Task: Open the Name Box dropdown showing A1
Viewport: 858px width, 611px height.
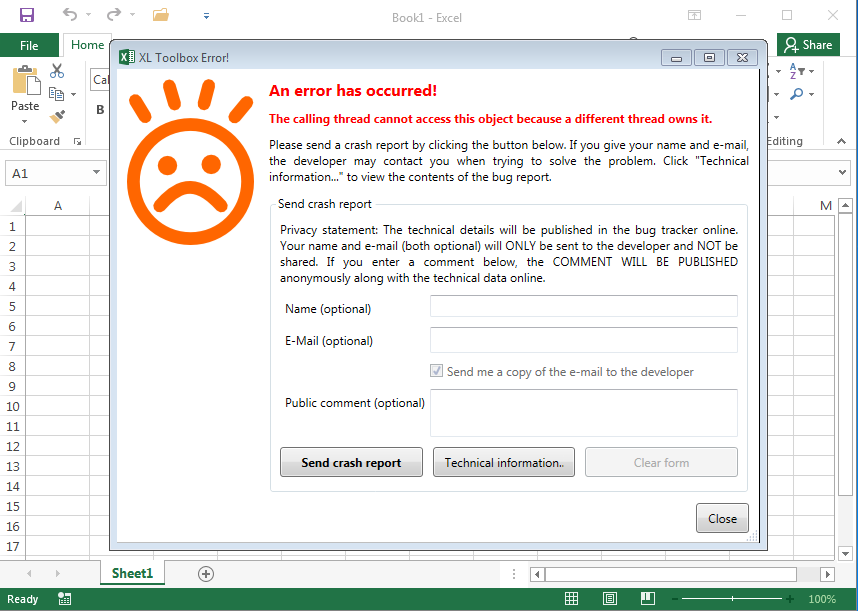Action: coord(96,172)
